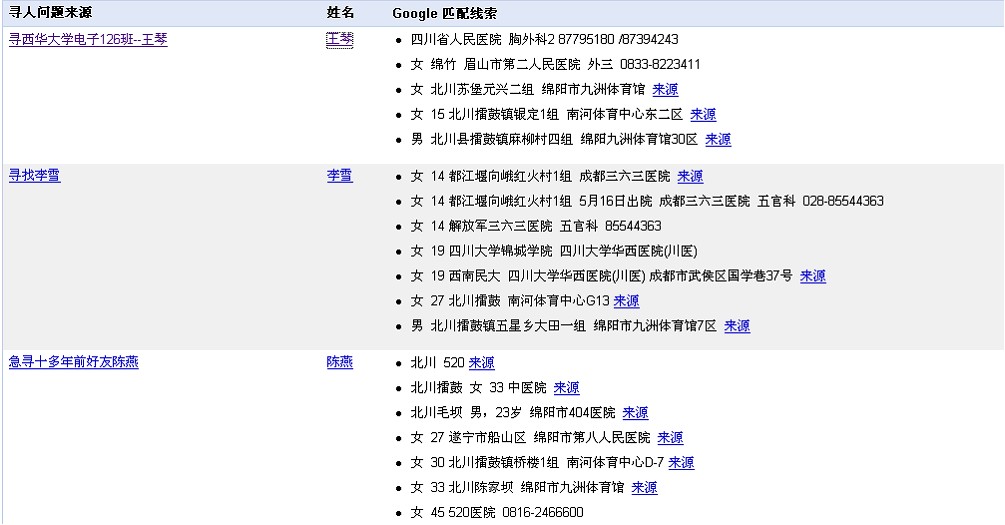Open 来源 for 北川苏堡元兴二组 绵阳市九洲体育馆
Screen dimensions: 1005x525
[x=665, y=90]
